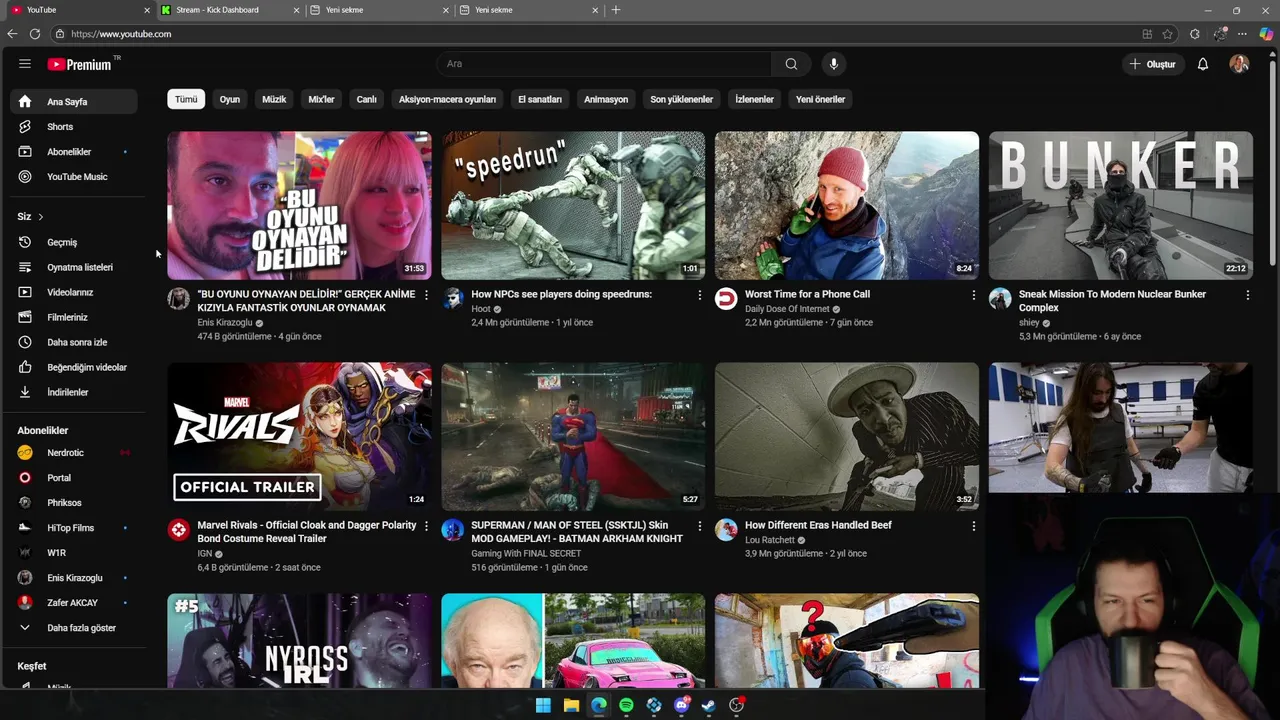This screenshot has width=1280, height=720.
Task: Open options for Sneak Mission Bunker video
Action: (x=1247, y=295)
